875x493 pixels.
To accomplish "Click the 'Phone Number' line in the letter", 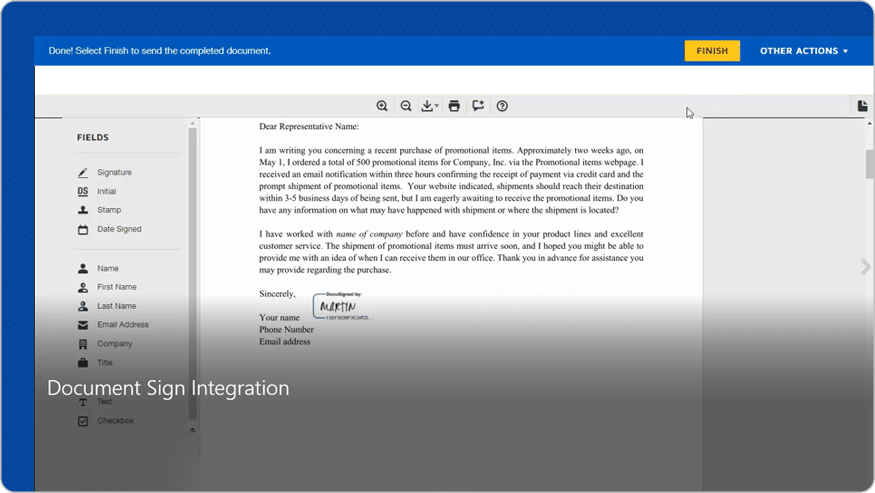I will click(286, 329).
